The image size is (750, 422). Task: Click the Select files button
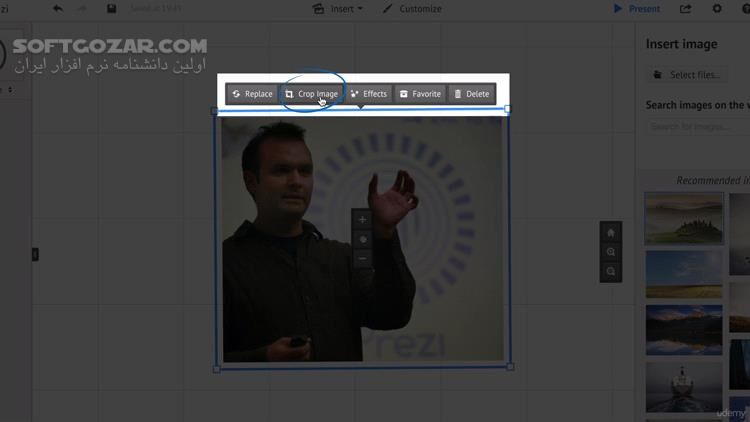coord(688,75)
